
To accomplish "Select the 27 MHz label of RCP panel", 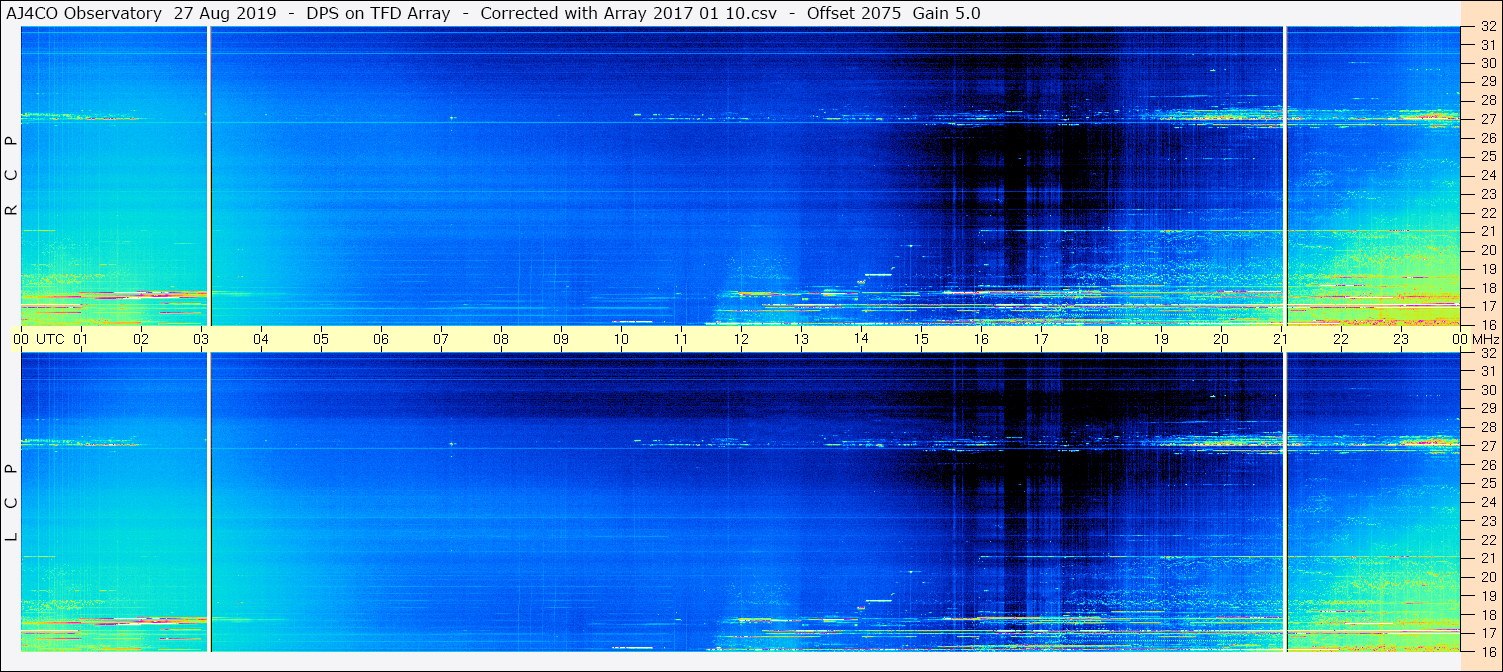I will click(1487, 119).
